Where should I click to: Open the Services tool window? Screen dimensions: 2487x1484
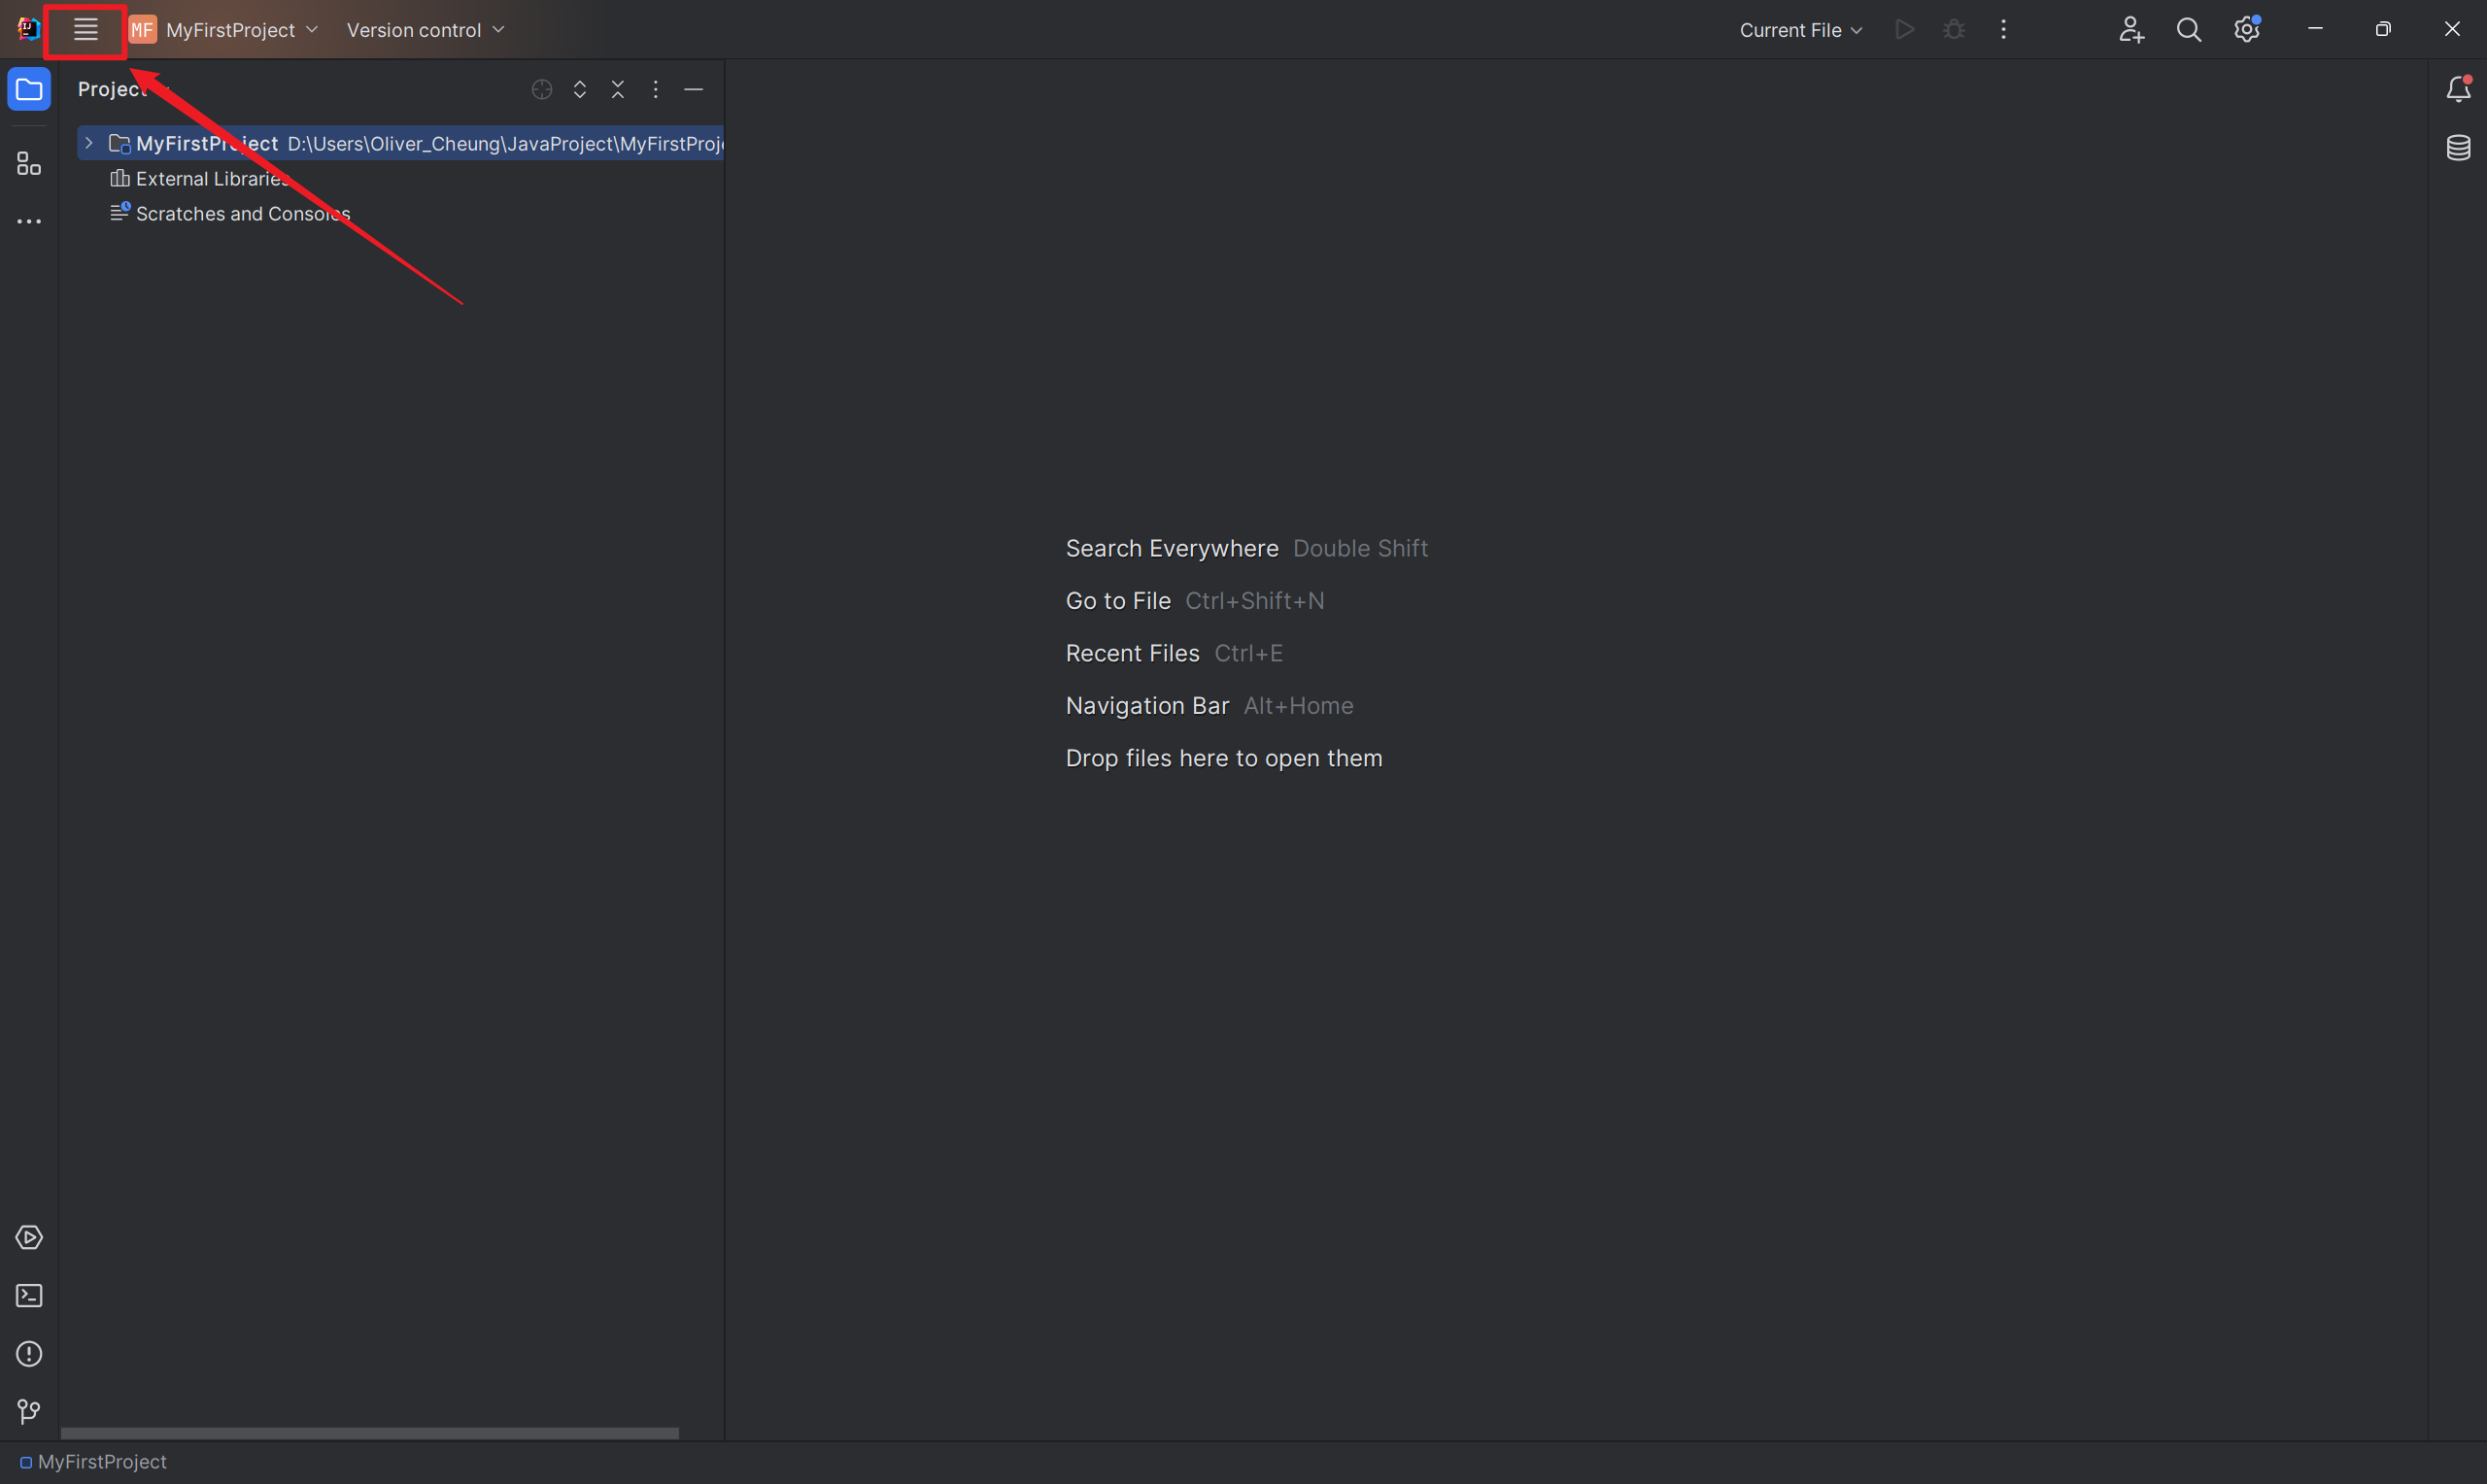[x=29, y=1237]
